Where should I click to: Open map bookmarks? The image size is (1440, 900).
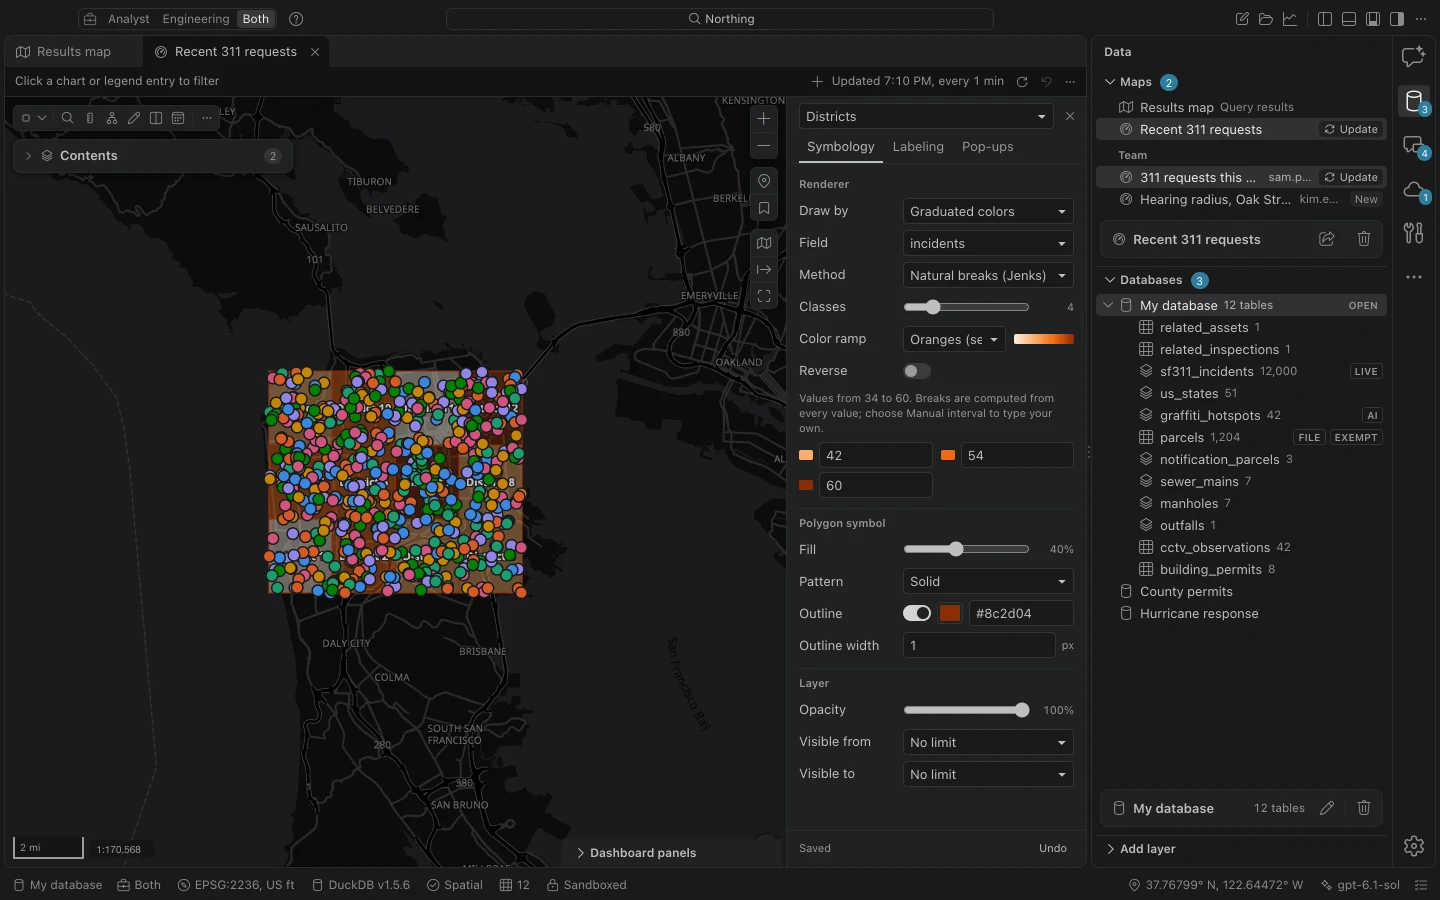coord(764,209)
